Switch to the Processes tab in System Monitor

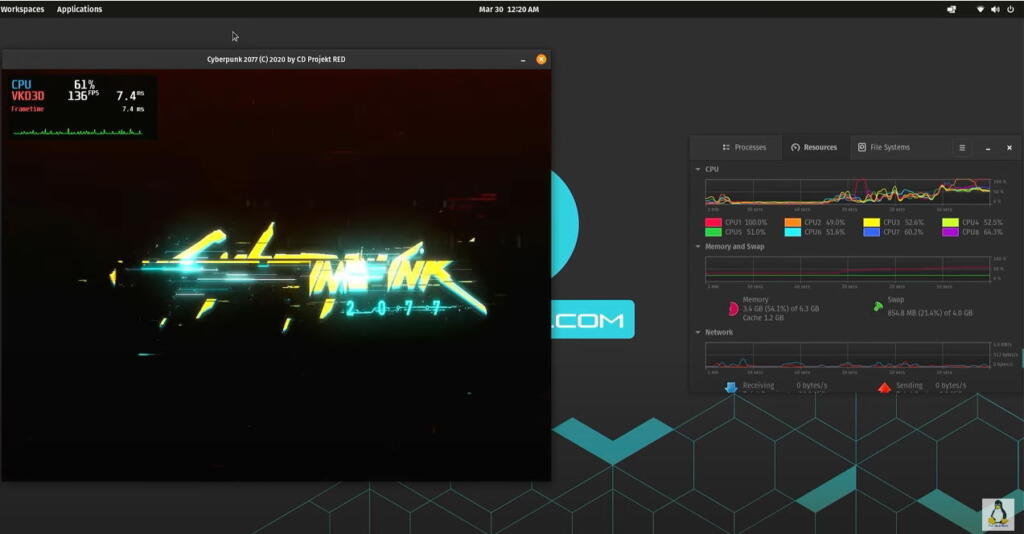point(744,148)
